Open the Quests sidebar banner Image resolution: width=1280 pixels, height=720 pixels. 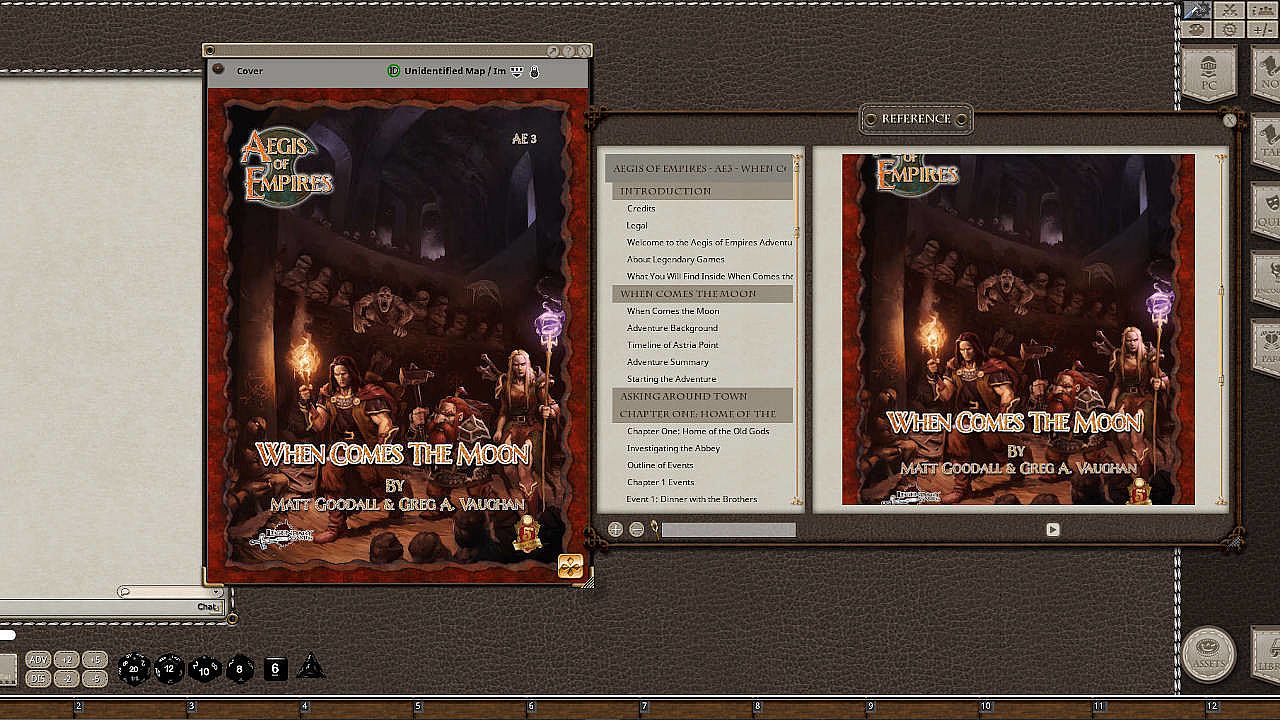coord(1267,209)
